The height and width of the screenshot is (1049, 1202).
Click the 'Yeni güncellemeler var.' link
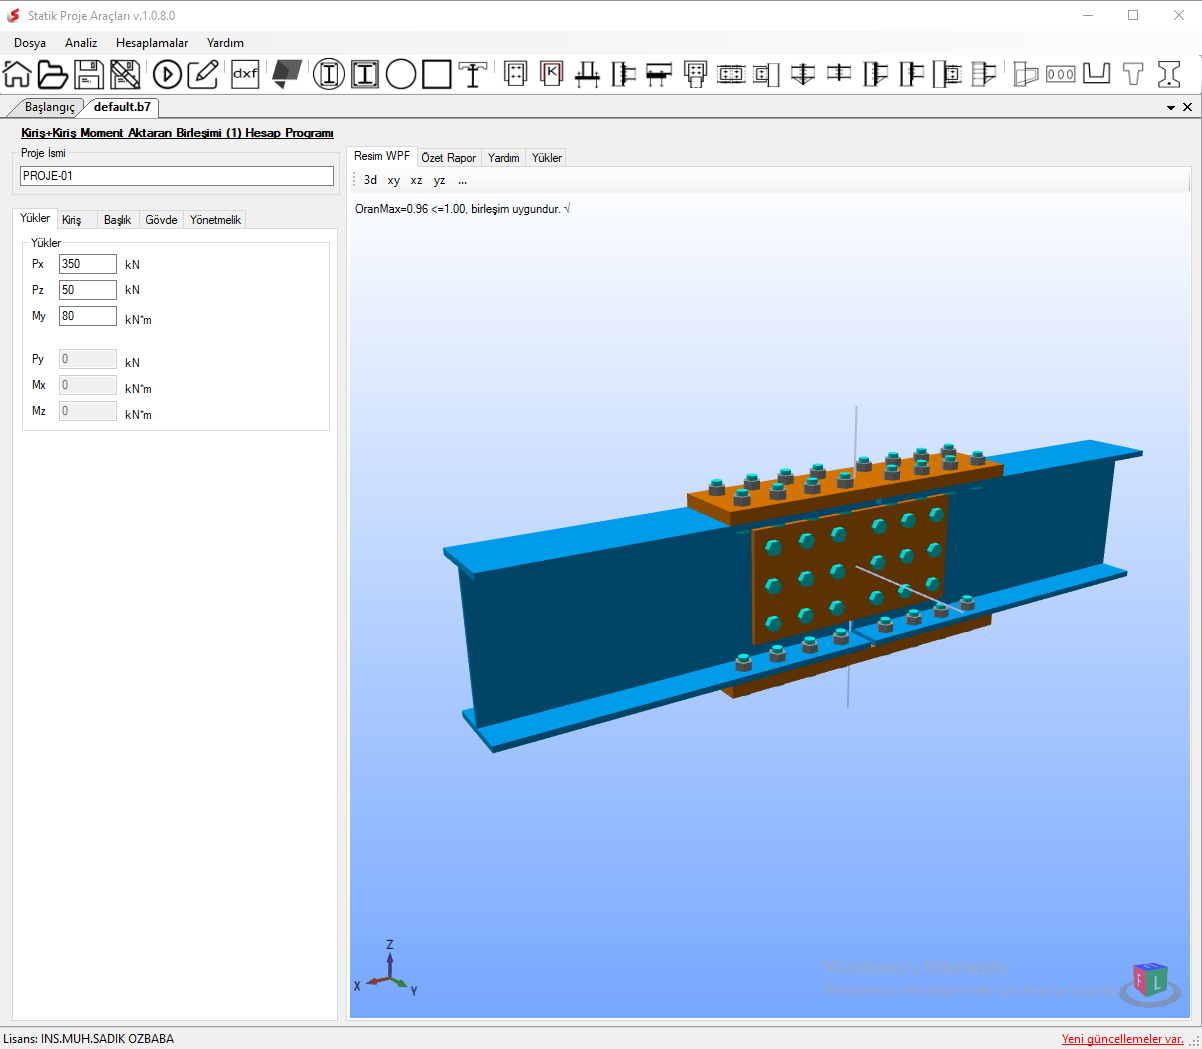point(1122,1039)
